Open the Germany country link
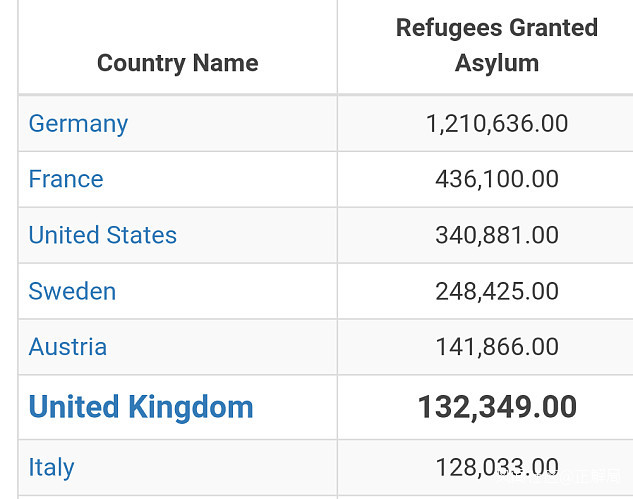This screenshot has width=633, height=499. (78, 124)
